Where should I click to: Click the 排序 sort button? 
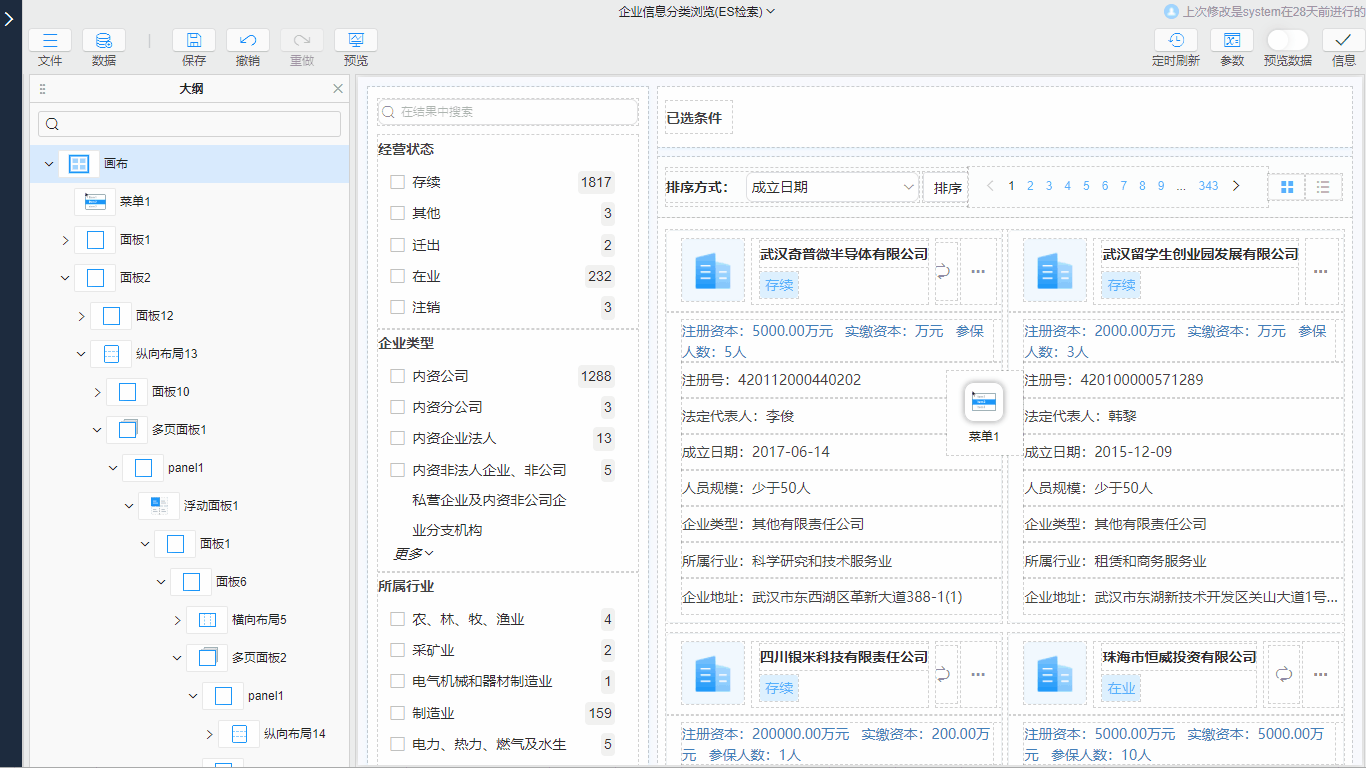(x=946, y=188)
